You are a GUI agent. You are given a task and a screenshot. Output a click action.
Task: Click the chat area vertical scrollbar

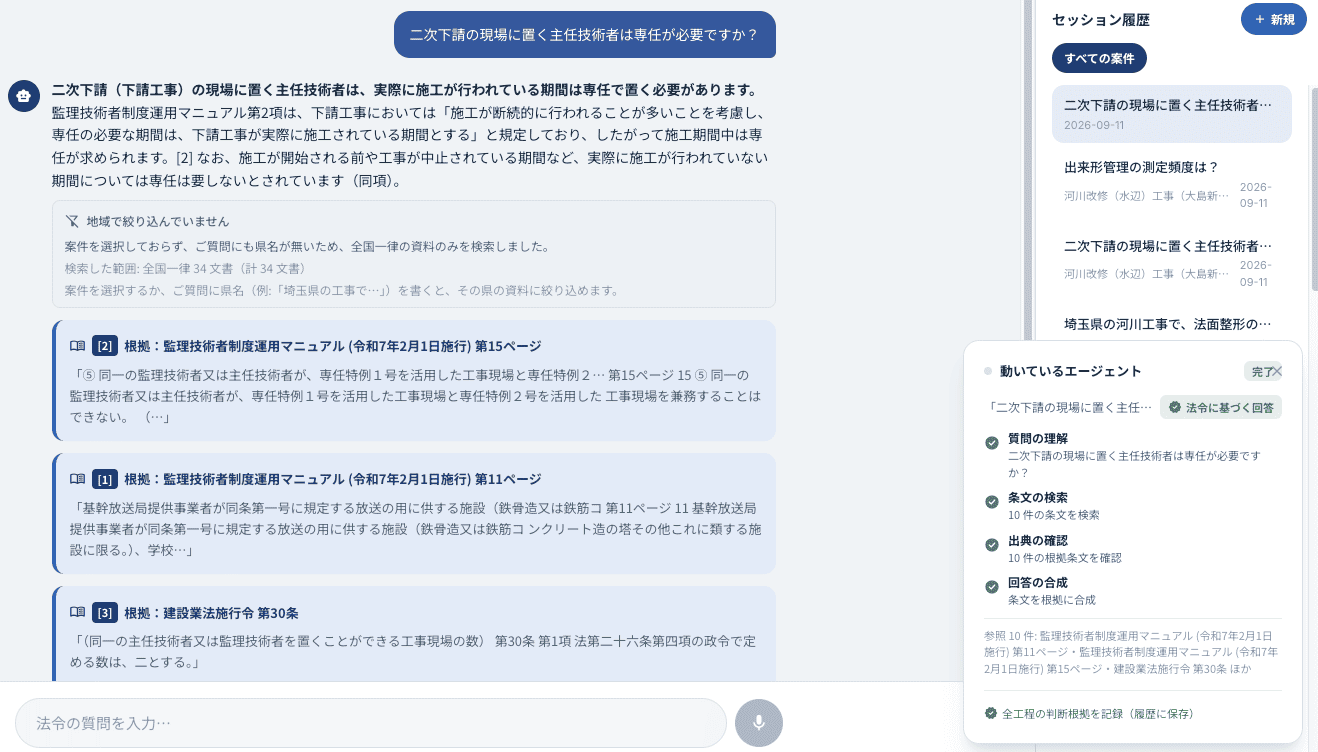pos(1028,170)
